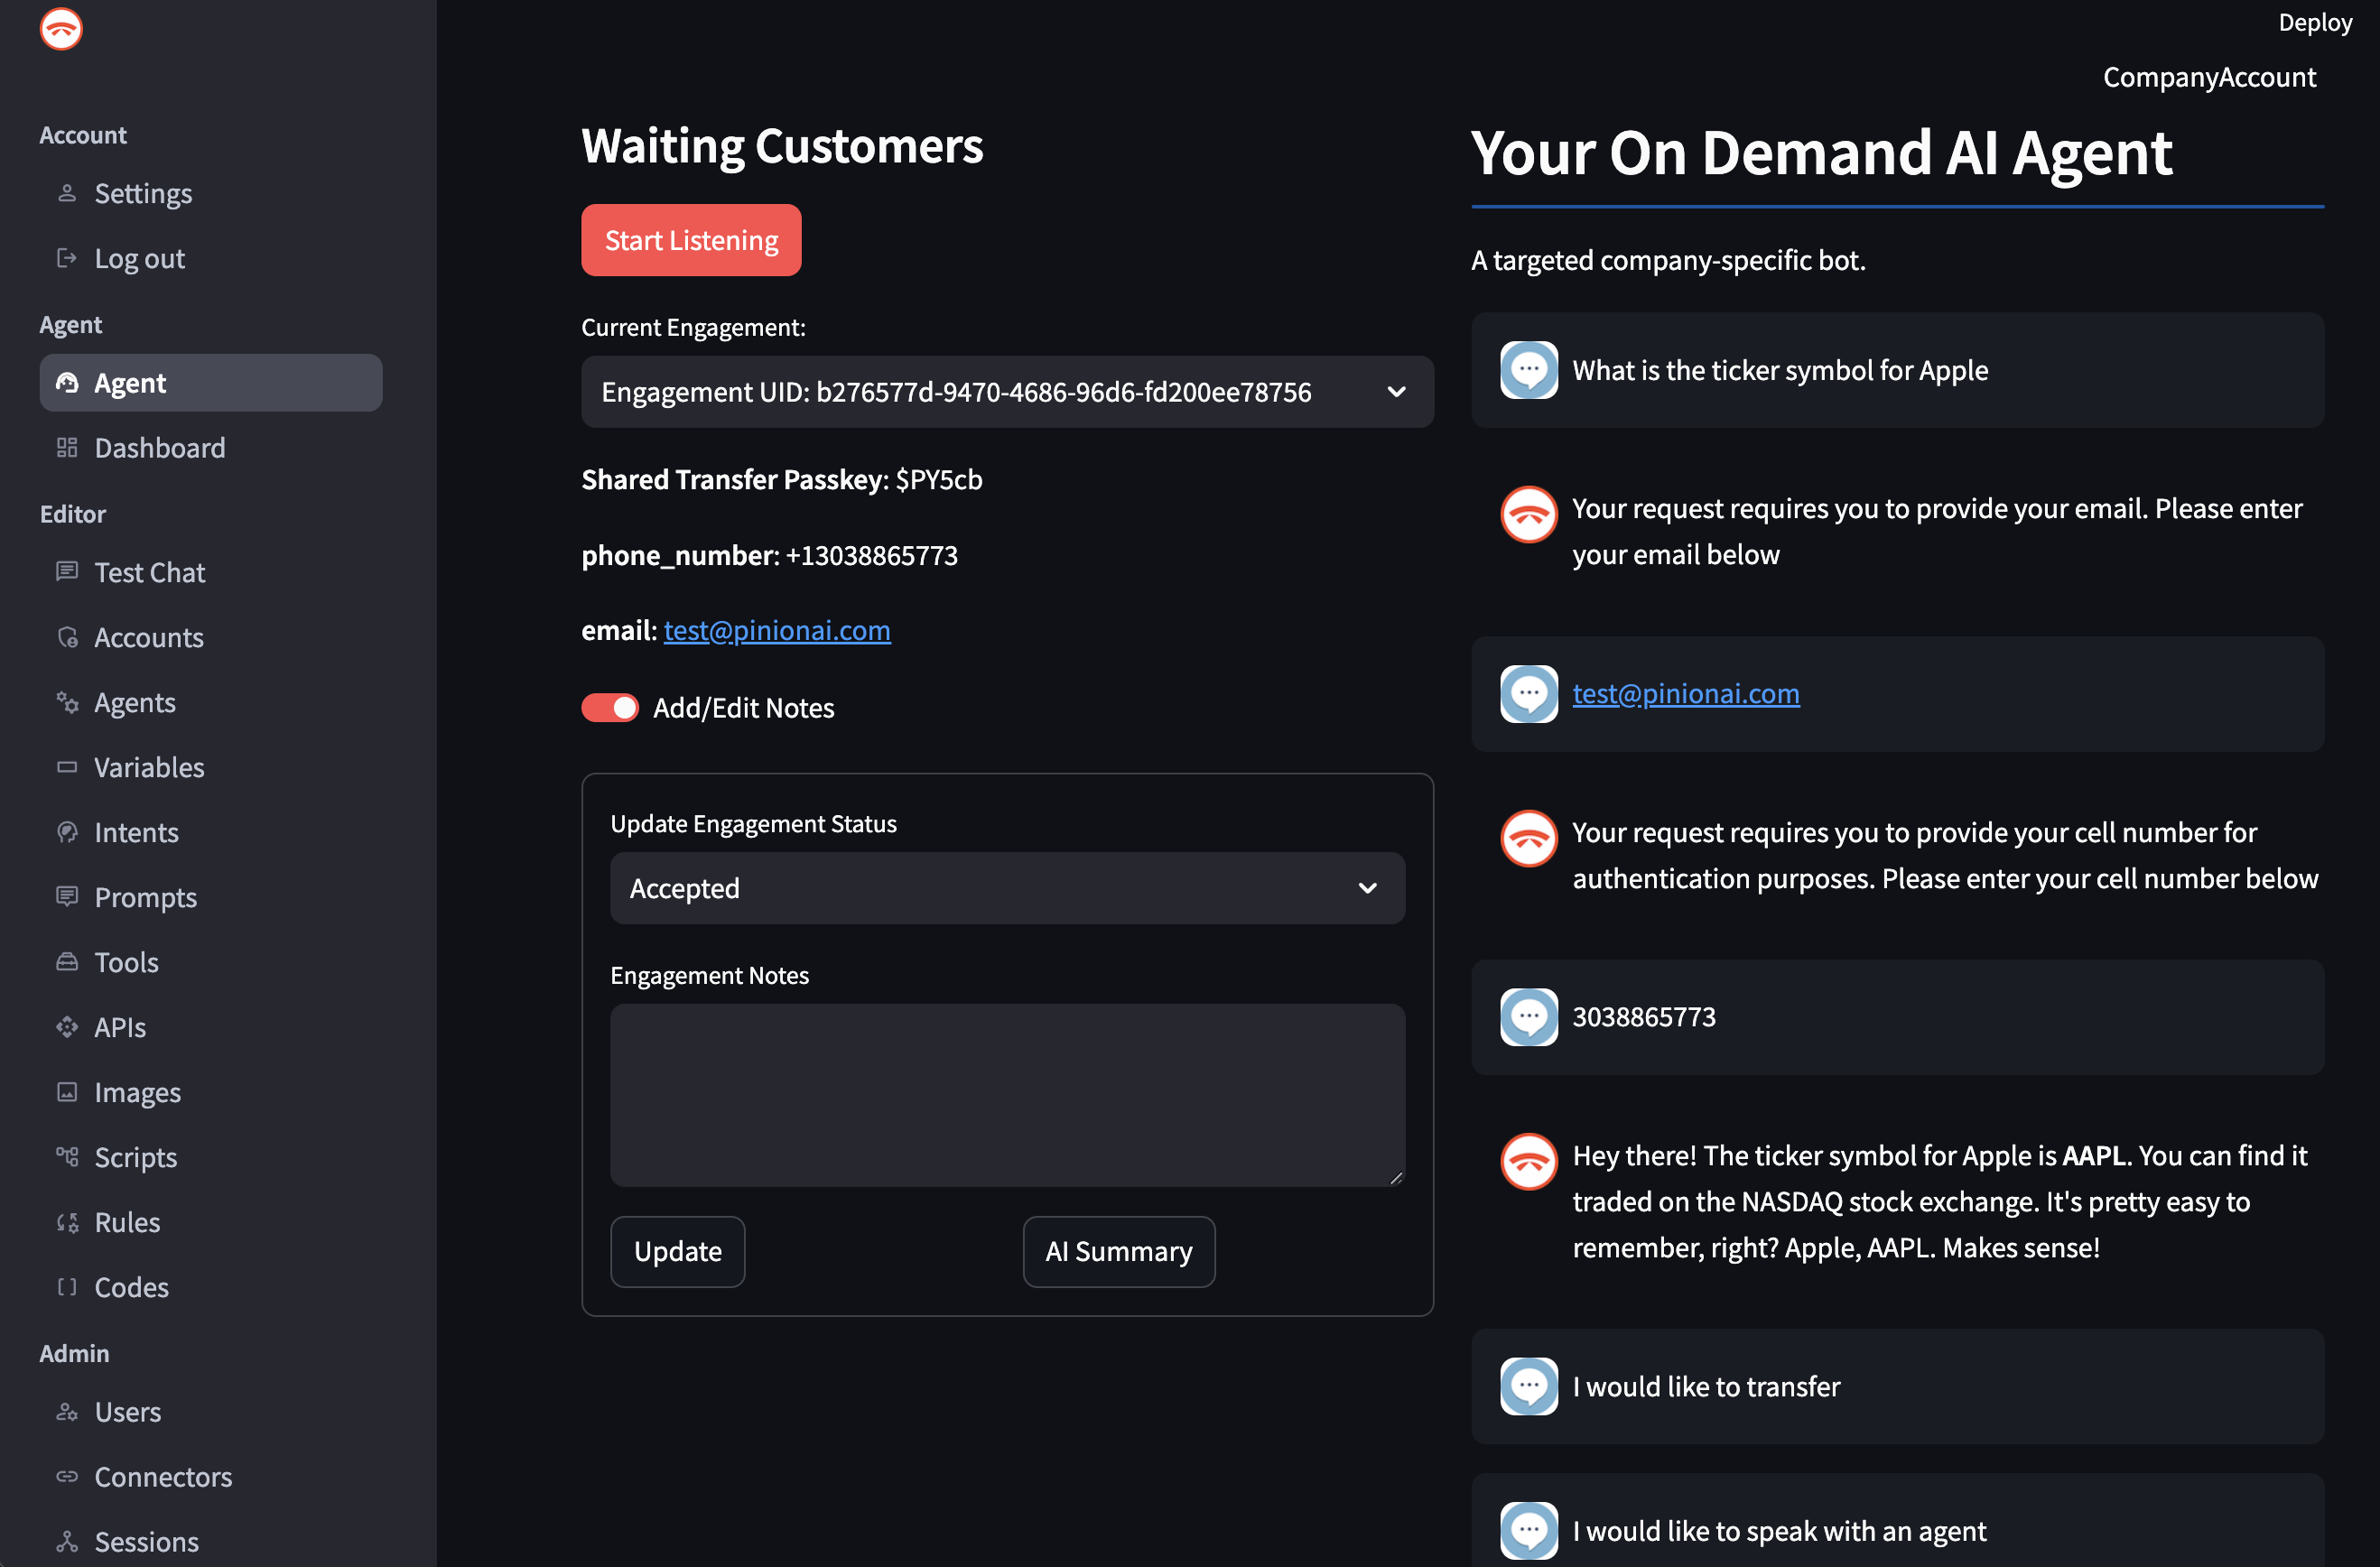Viewport: 2380px width, 1567px height.
Task: Click the Codes brackets icon
Action: click(x=67, y=1287)
